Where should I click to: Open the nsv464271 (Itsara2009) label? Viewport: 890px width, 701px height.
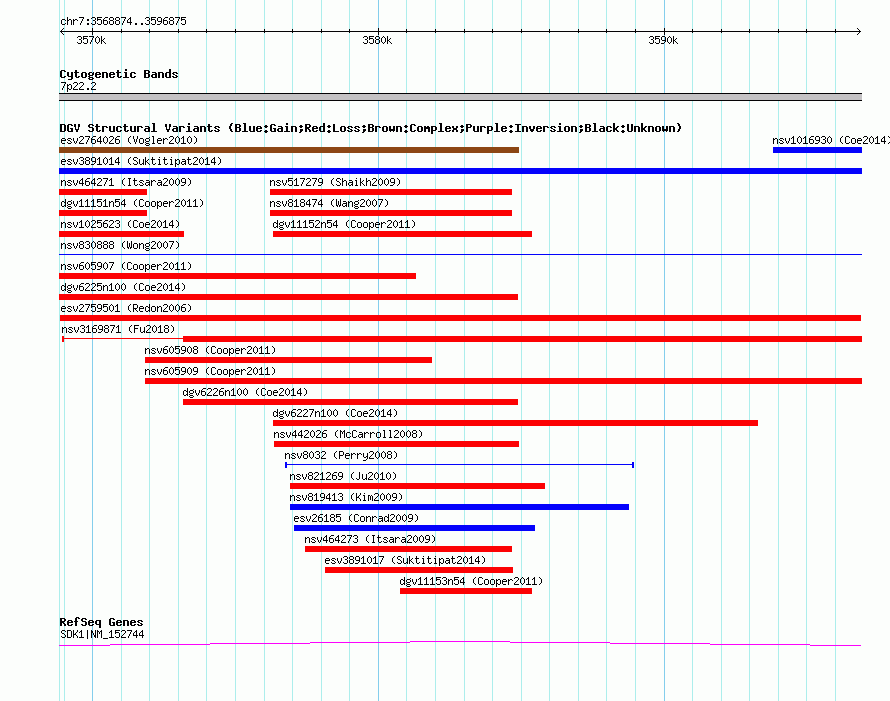(126, 182)
